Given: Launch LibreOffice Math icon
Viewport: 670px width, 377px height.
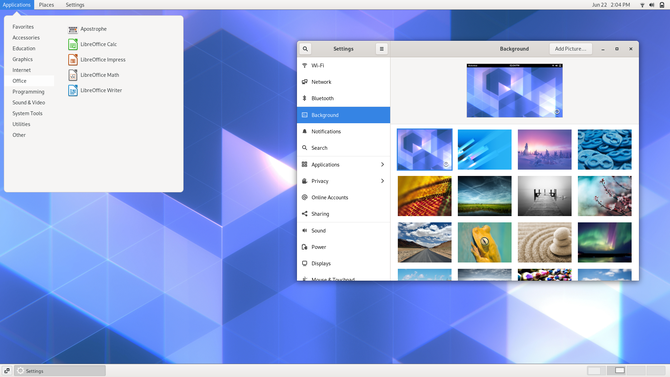Looking at the screenshot, I should 73,75.
